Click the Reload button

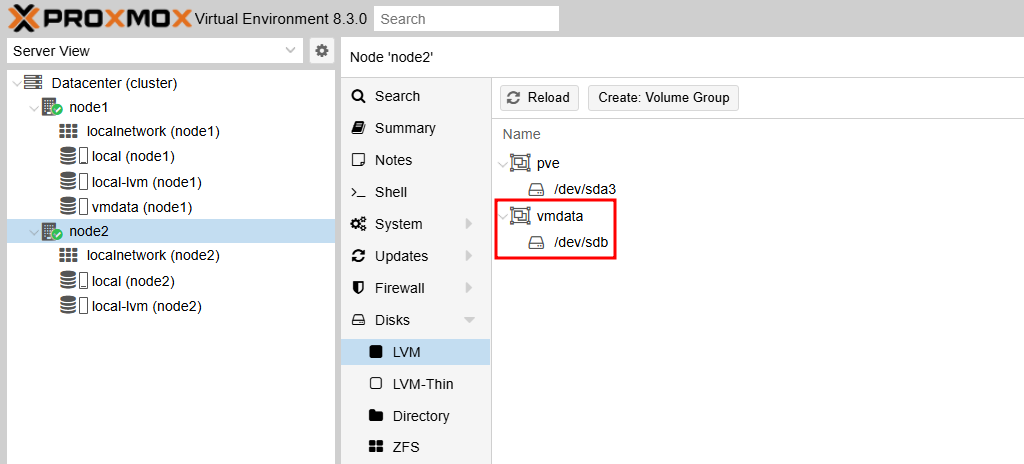tap(539, 98)
